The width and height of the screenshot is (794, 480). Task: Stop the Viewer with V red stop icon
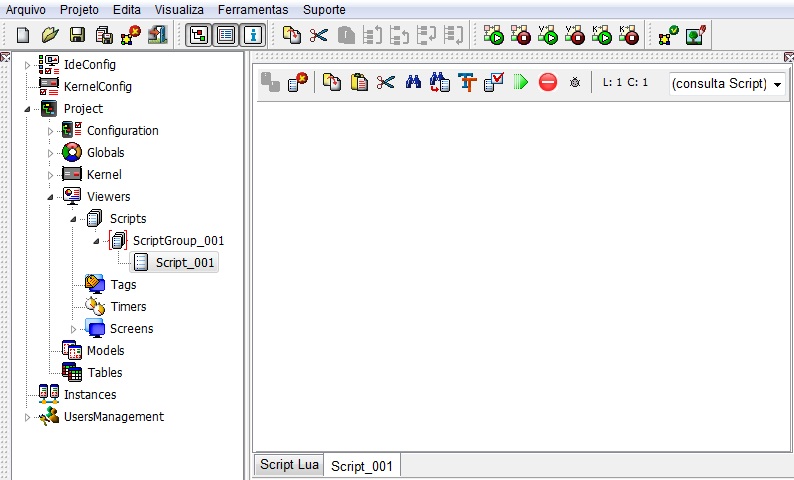(x=575, y=35)
